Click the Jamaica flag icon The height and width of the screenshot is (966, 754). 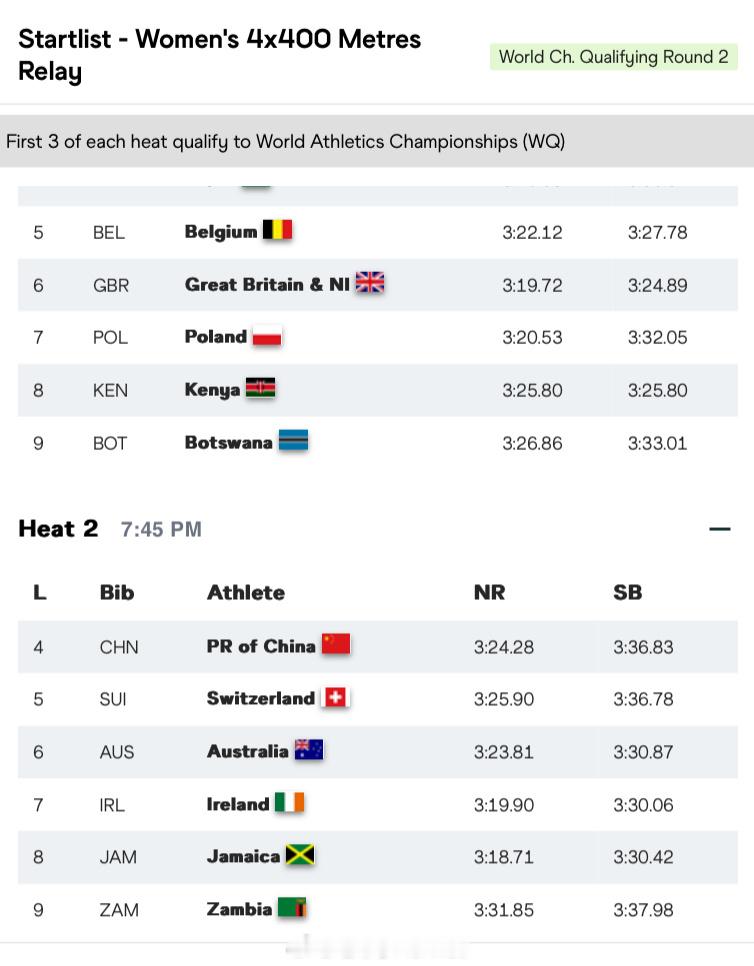(x=300, y=855)
